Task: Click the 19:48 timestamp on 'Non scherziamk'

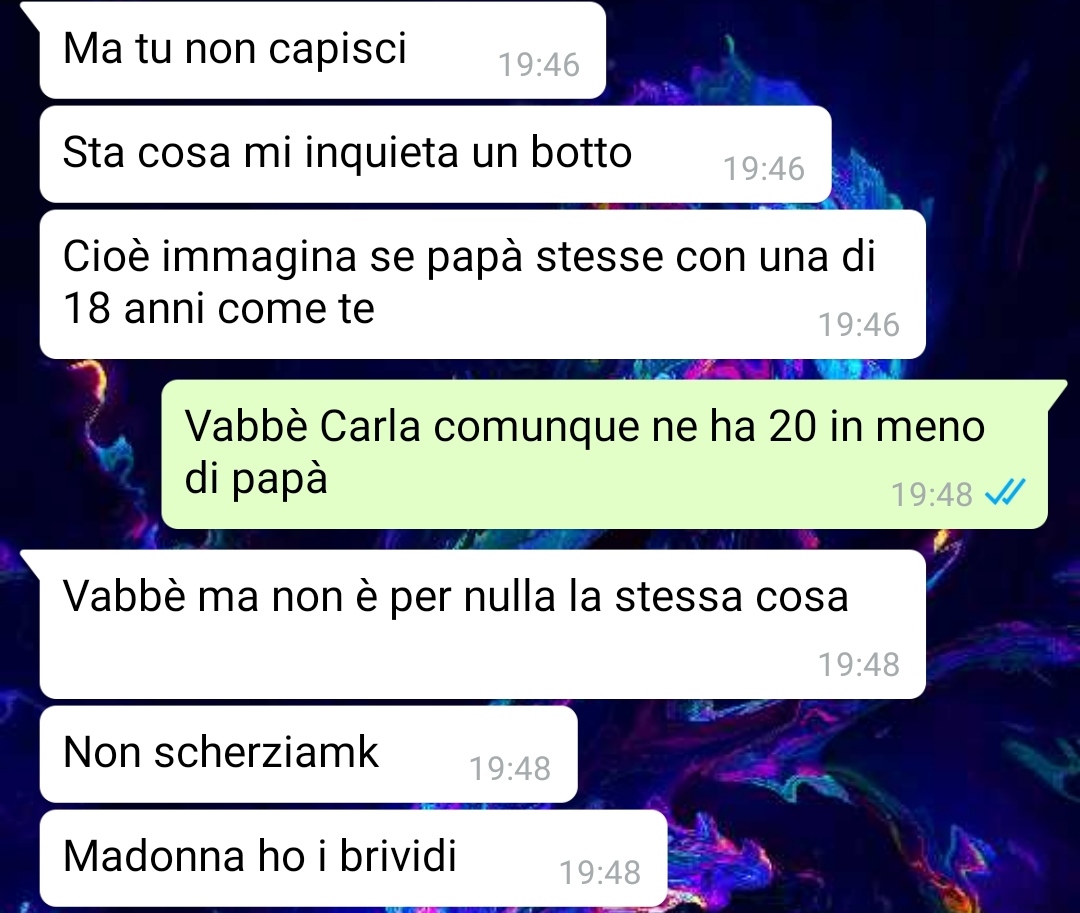Action: [510, 768]
